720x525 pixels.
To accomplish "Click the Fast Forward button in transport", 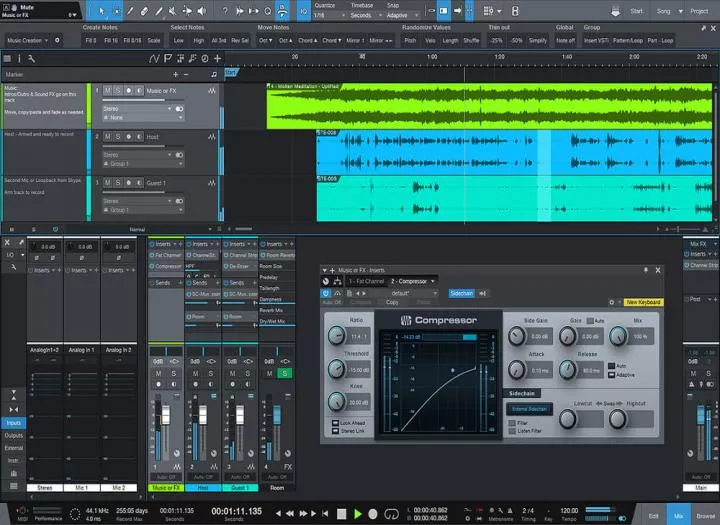I will 303,514.
